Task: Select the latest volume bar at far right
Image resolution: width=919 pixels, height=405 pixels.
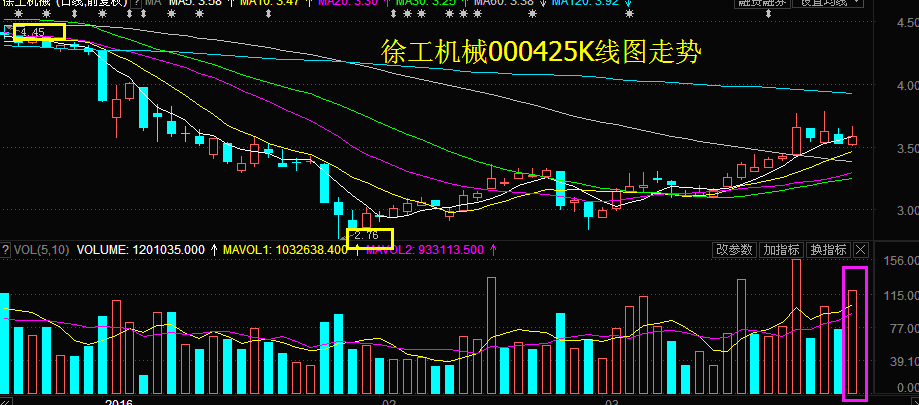Action: [x=853, y=342]
